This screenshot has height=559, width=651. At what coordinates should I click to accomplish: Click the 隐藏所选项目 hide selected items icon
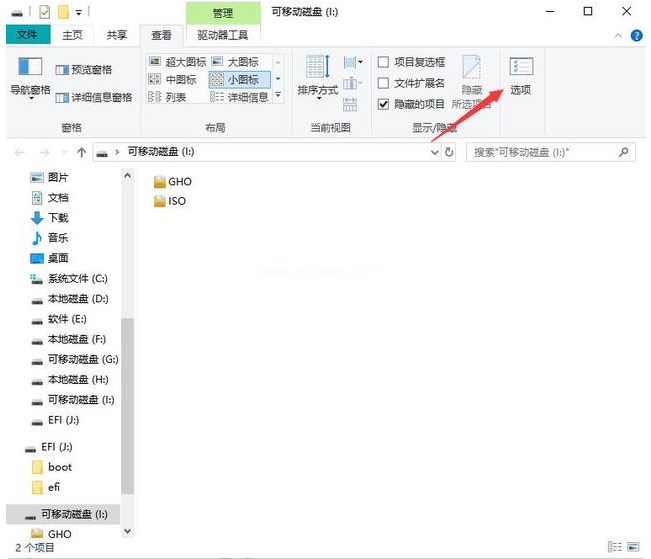click(471, 76)
